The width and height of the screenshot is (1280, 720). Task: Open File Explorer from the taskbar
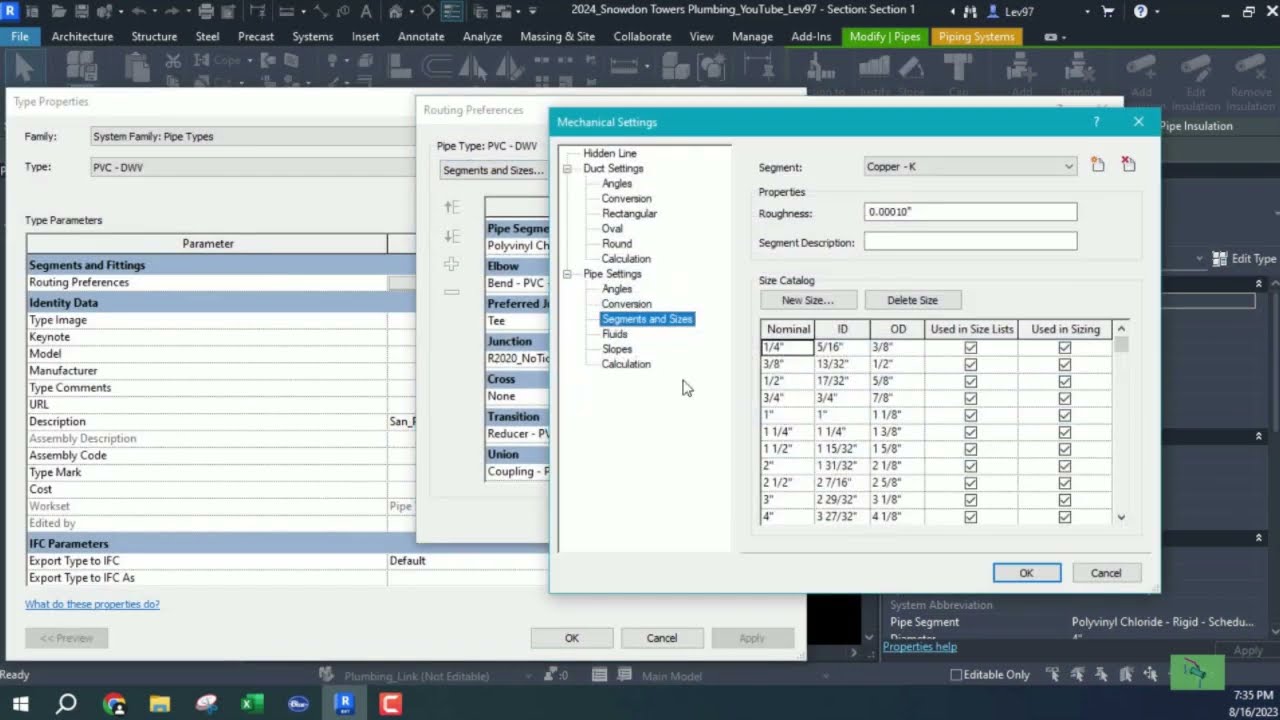coord(160,704)
